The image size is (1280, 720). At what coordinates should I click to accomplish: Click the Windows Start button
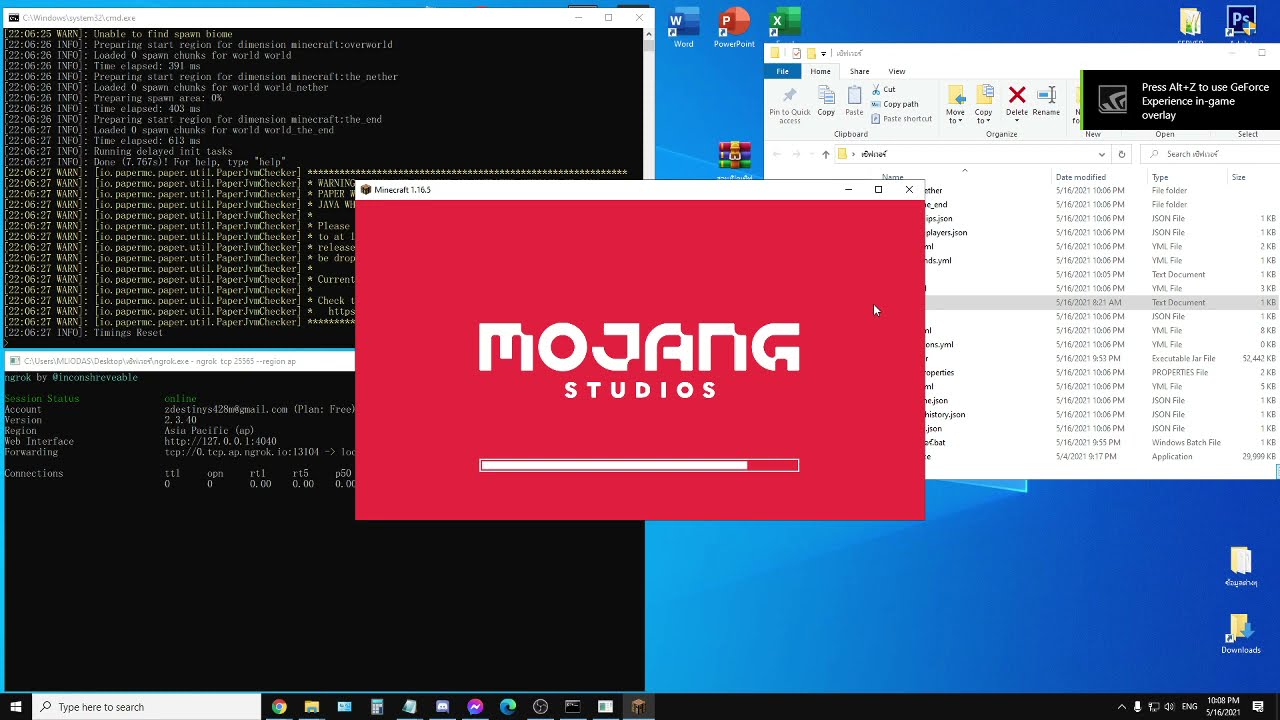16,707
